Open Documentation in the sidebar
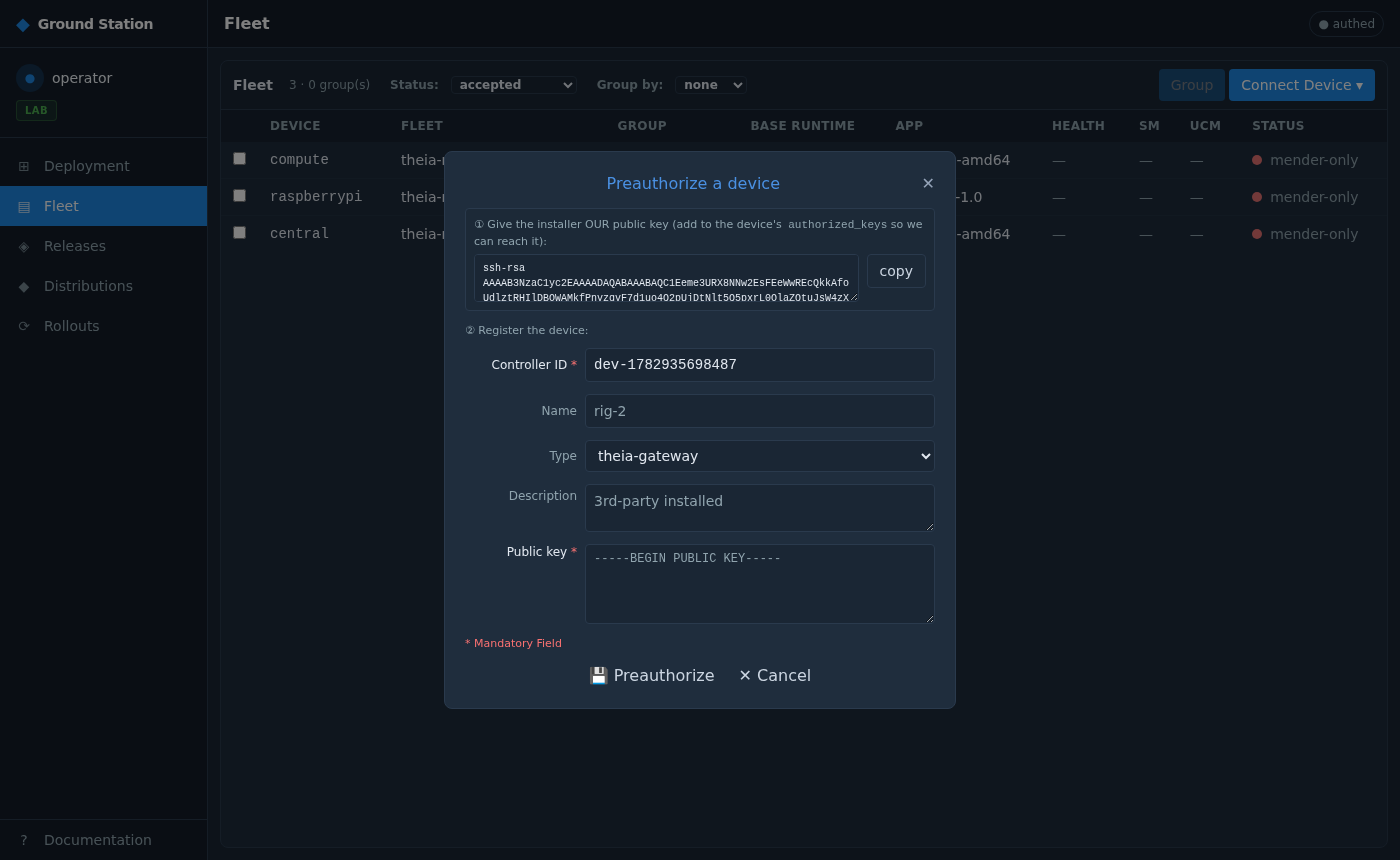 pos(104,840)
